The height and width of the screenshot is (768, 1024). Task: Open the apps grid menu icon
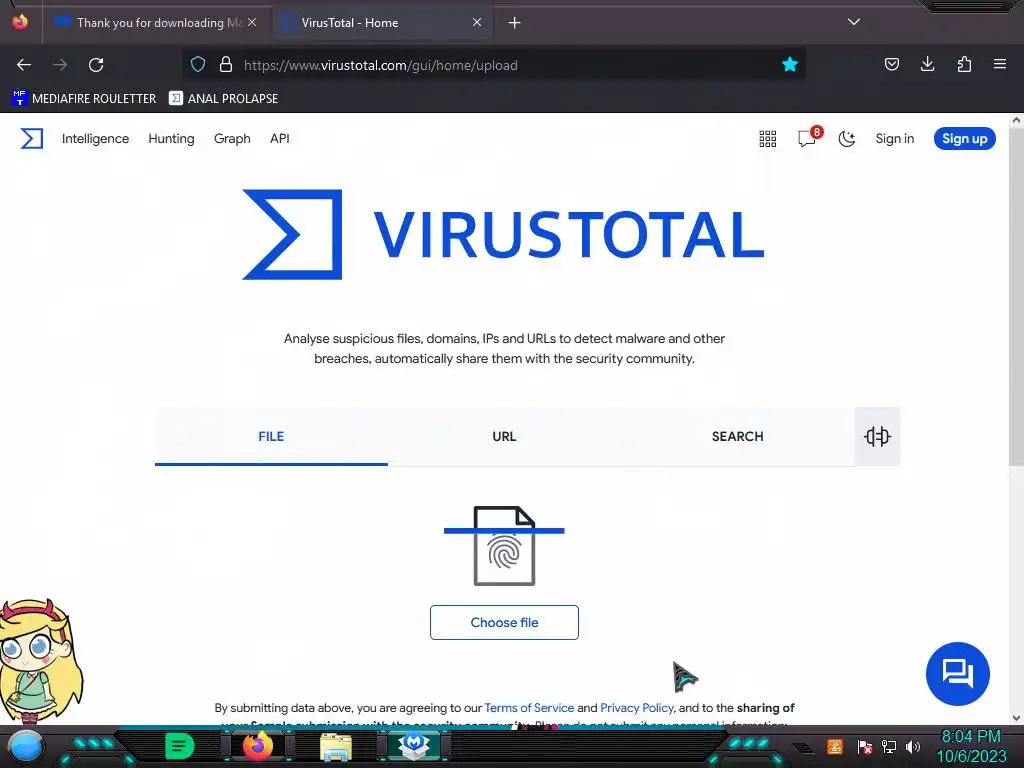[768, 138]
